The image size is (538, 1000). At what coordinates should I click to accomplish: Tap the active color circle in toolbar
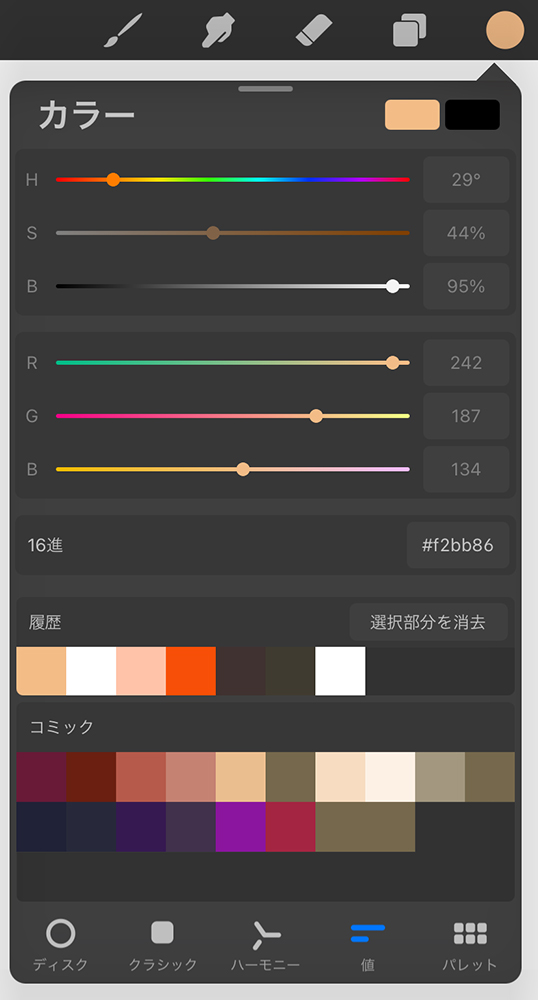tap(505, 30)
